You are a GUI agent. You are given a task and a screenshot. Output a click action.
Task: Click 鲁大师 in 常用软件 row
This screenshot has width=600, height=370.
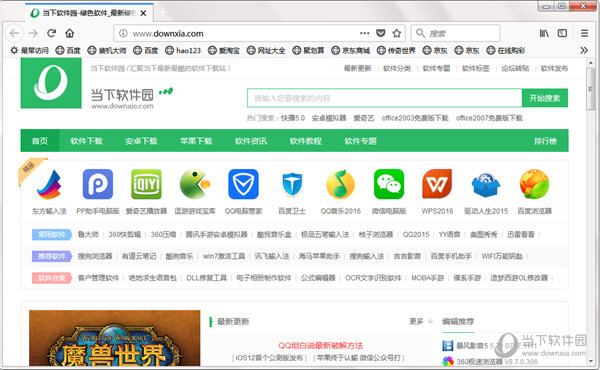coord(88,234)
